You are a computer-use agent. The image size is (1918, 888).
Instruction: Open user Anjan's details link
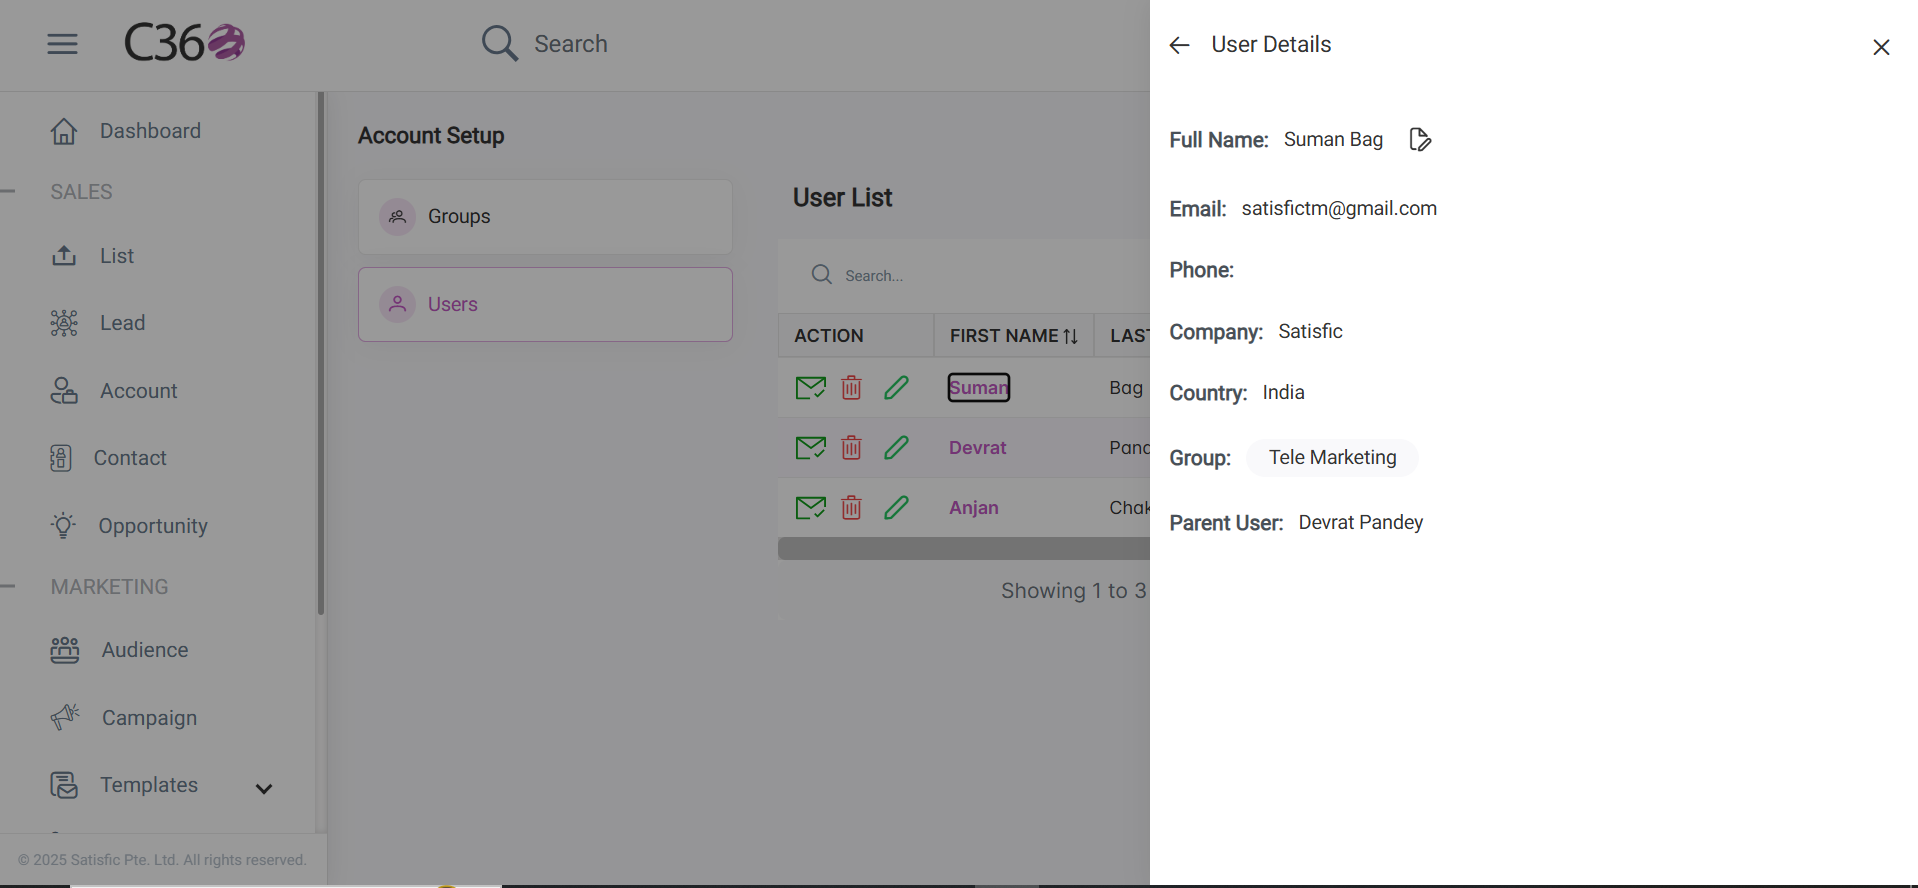(x=973, y=508)
